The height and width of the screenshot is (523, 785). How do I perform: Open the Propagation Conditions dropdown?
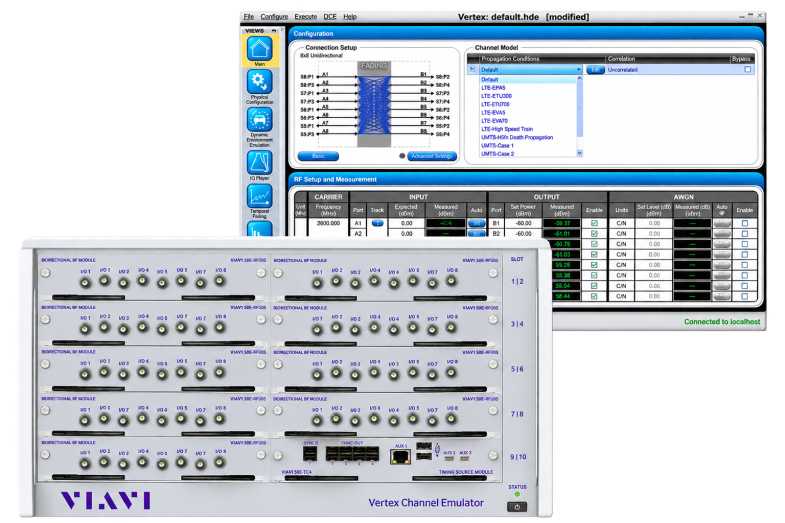pyautogui.click(x=531, y=70)
